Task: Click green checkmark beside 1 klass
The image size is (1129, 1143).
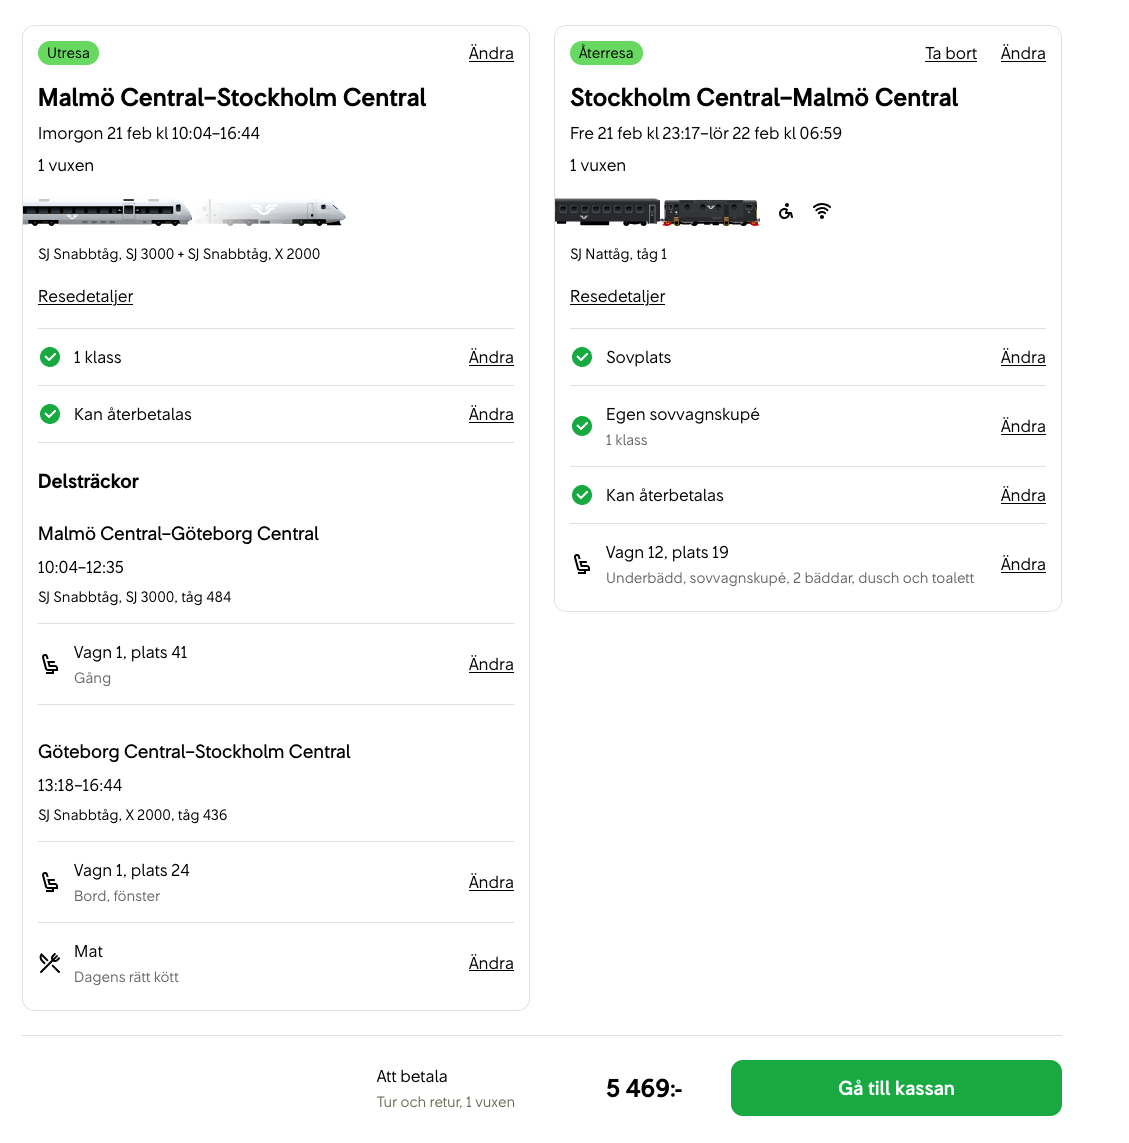Action: coord(50,357)
